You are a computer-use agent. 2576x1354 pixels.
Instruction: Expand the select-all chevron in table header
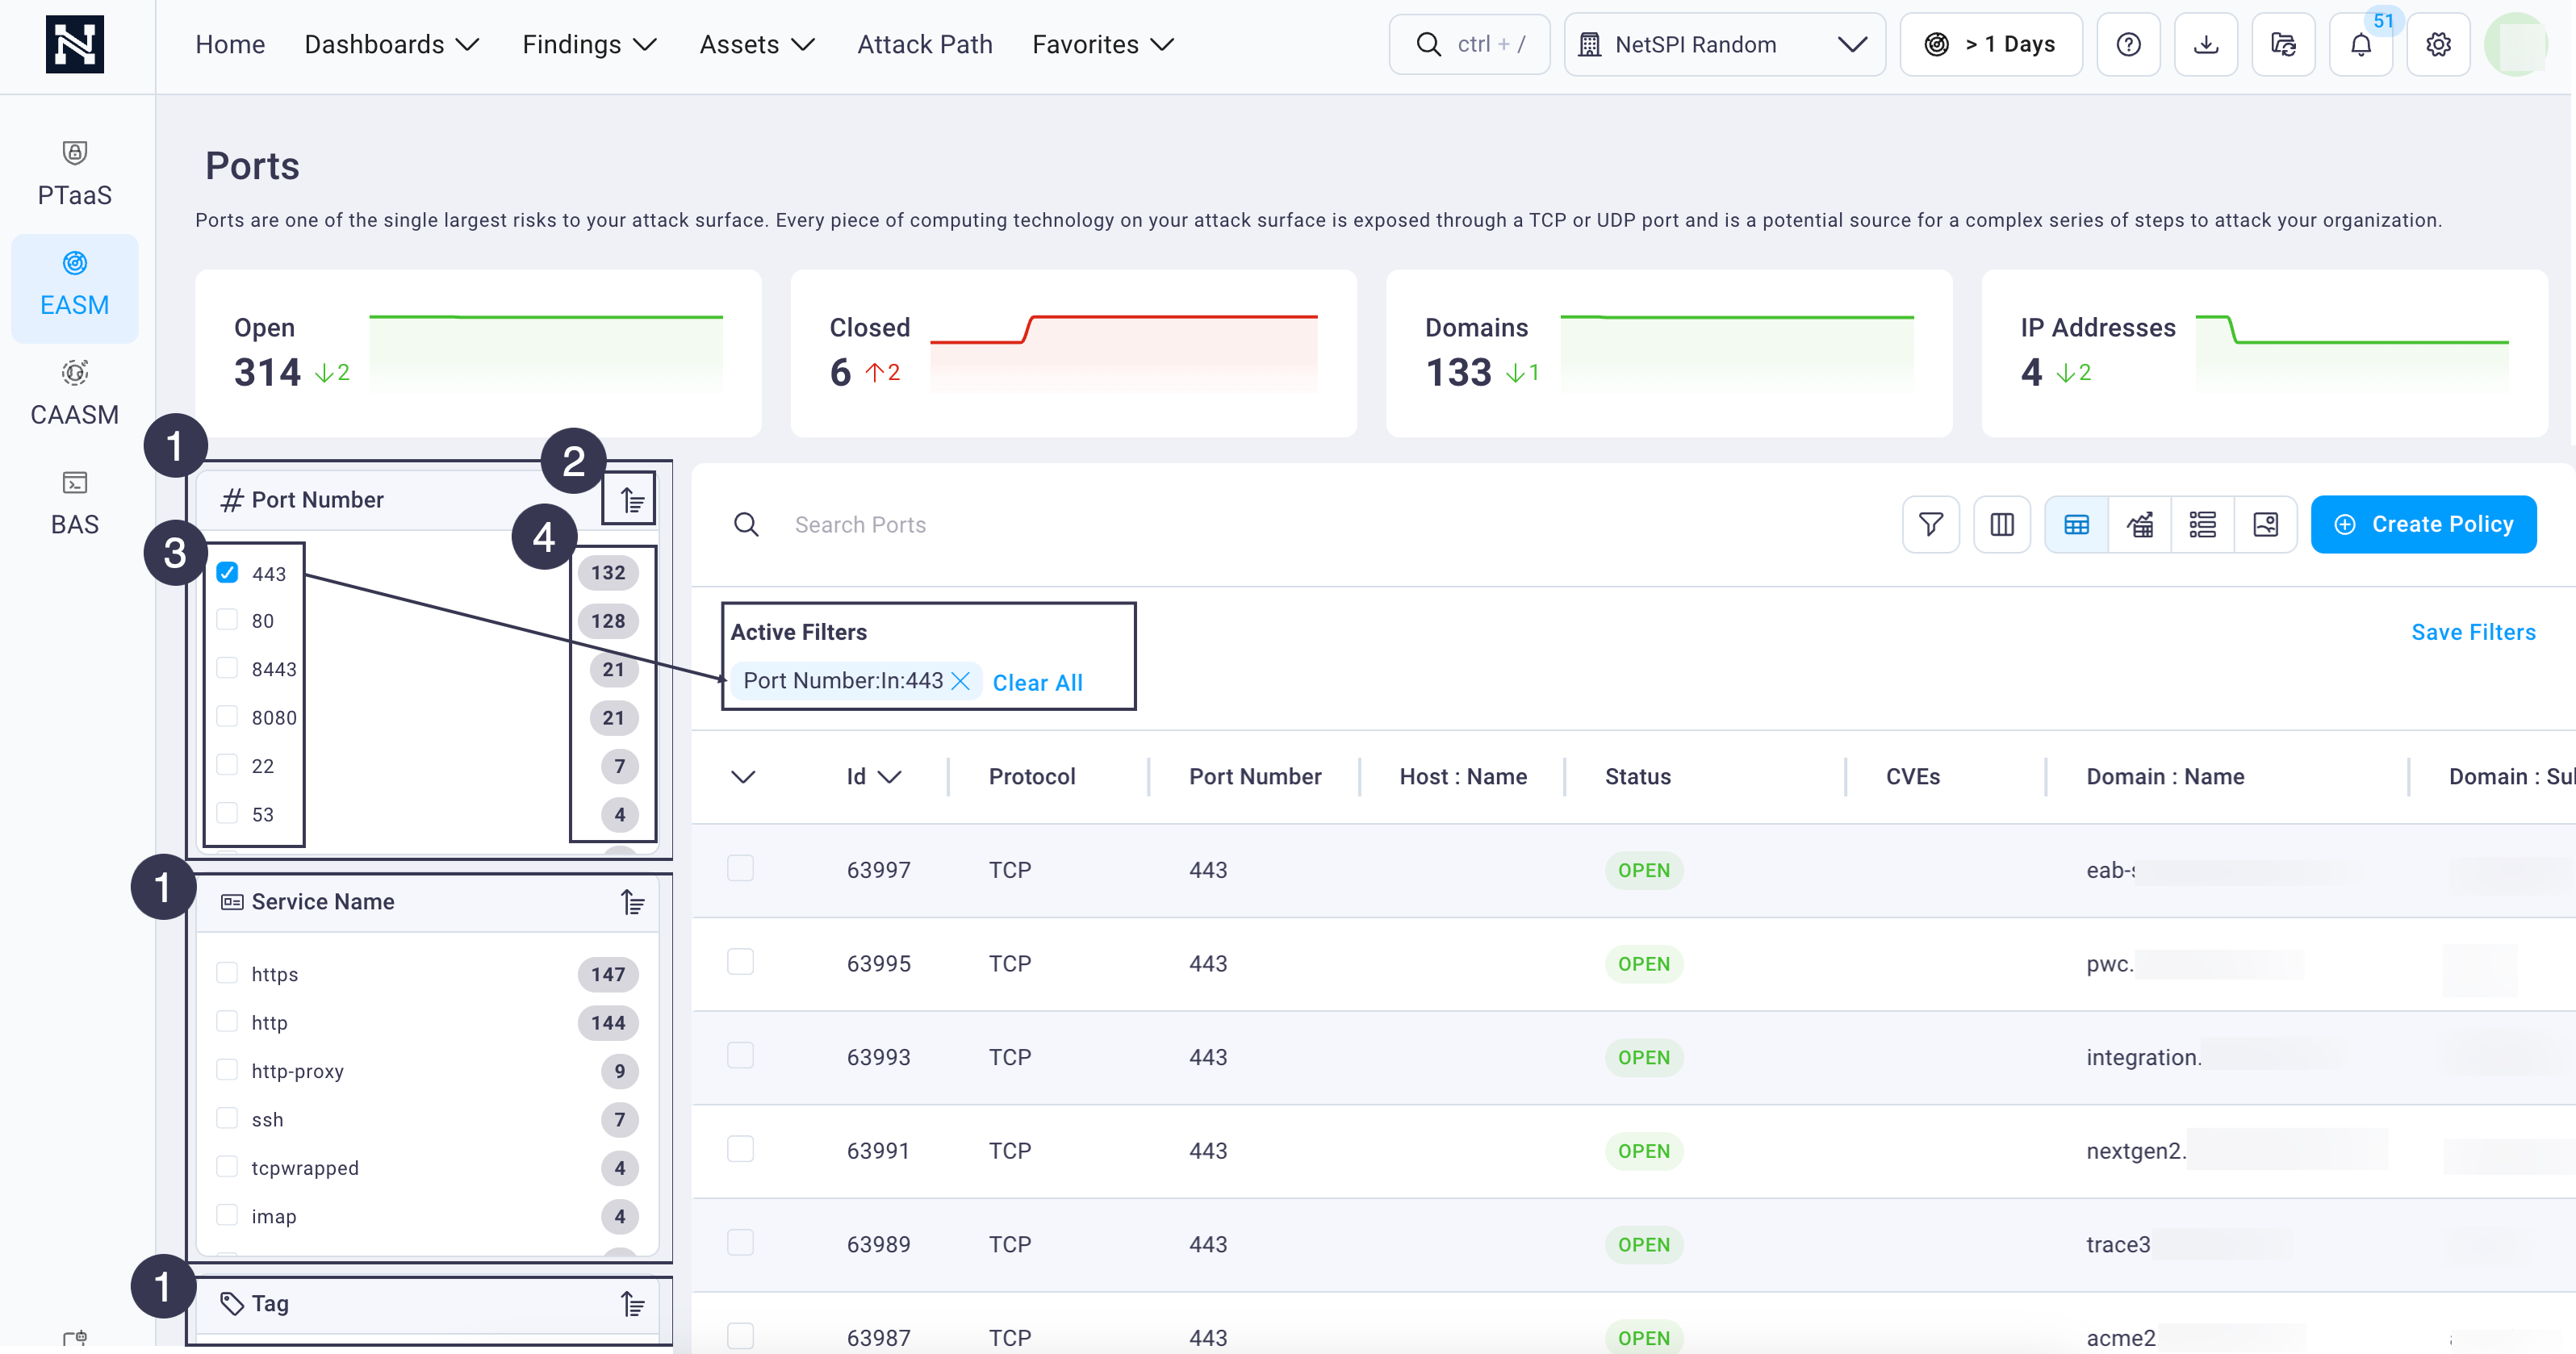pyautogui.click(x=743, y=777)
